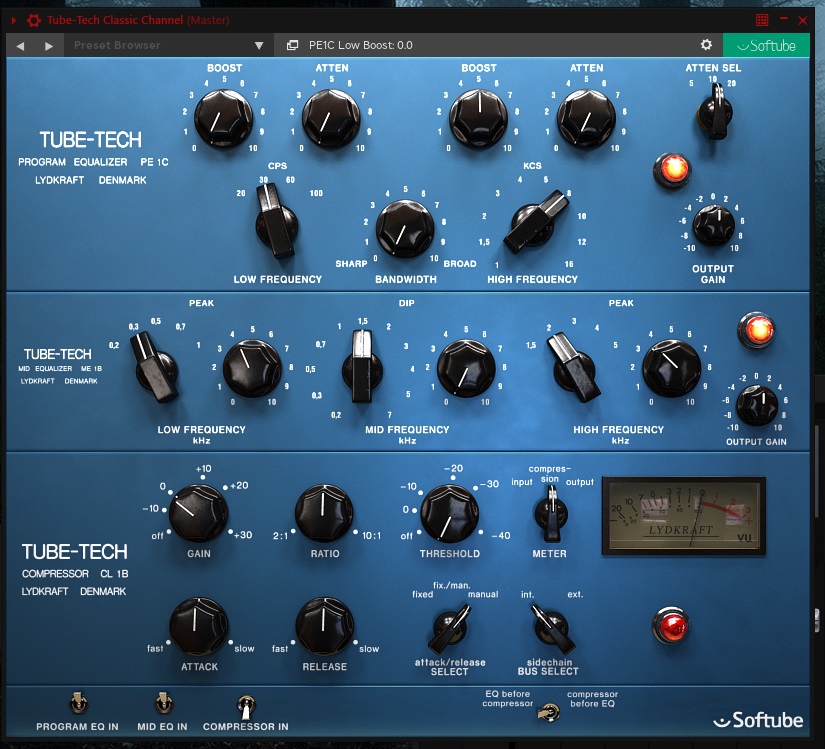Click the ME 1B OUTPUT GAIN knob
The image size is (825, 749).
pyautogui.click(x=757, y=405)
